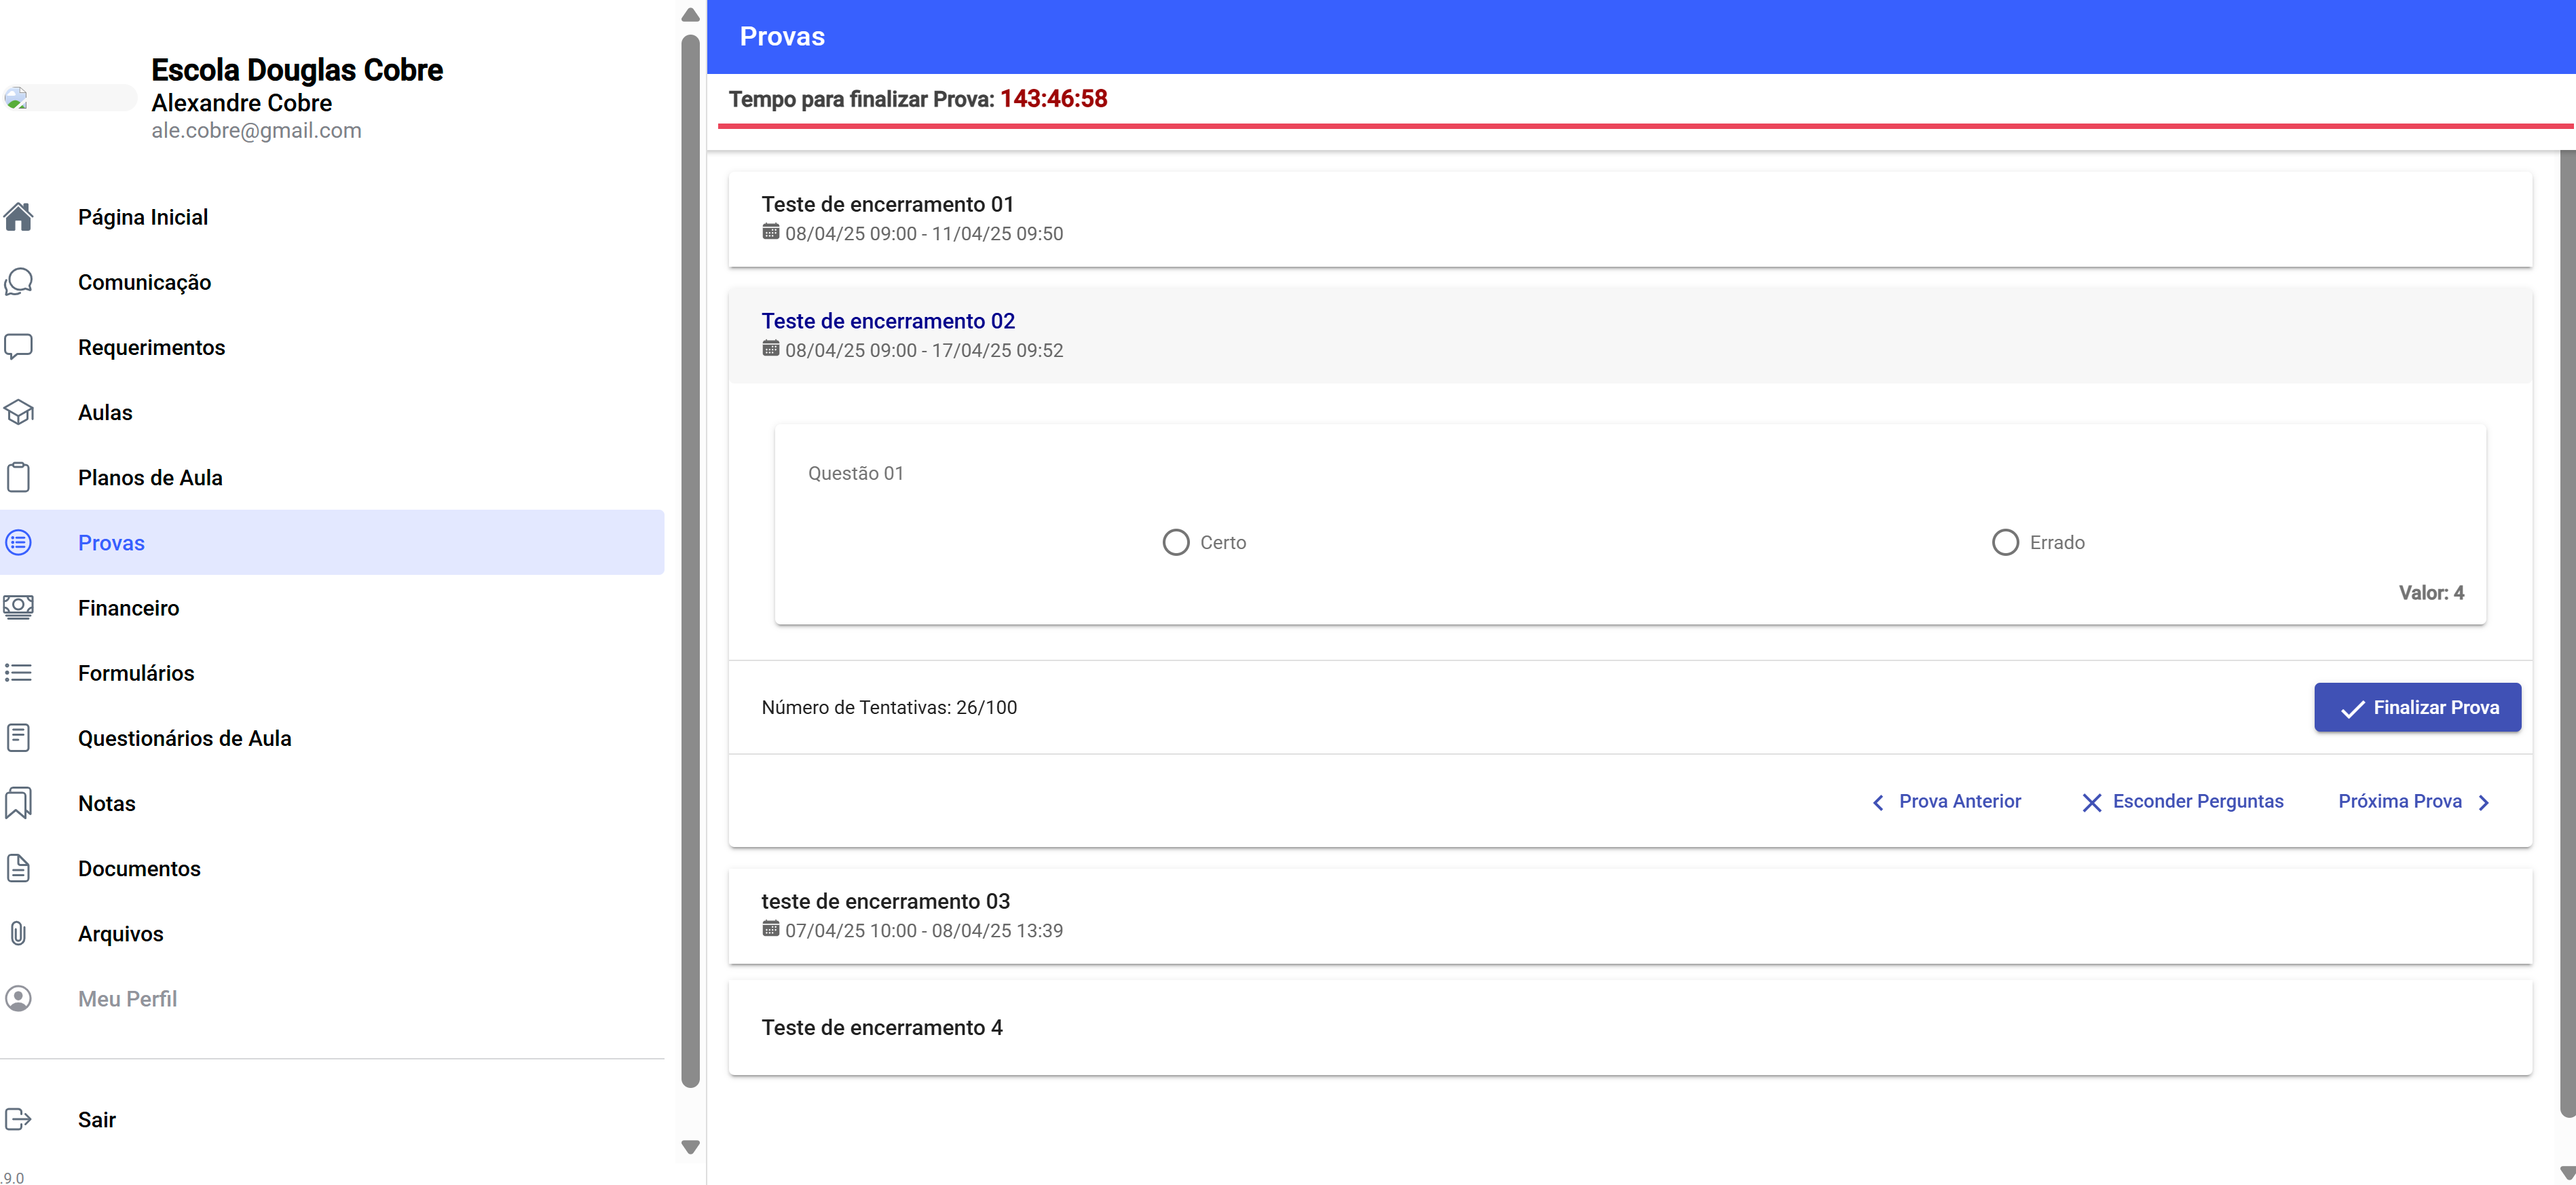Go to Próxima Prova
Viewport: 2576px width, 1185px height.
point(2413,801)
